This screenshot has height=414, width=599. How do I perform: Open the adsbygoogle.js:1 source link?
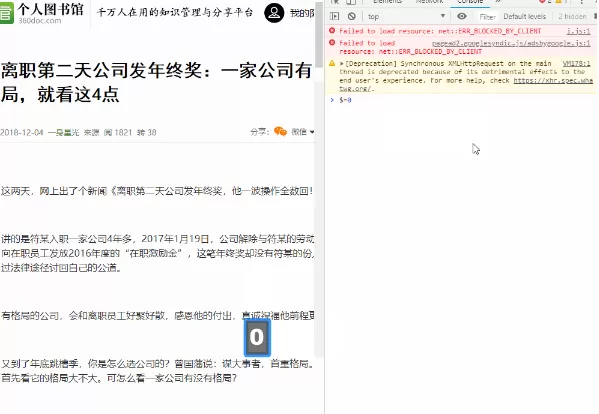point(511,43)
